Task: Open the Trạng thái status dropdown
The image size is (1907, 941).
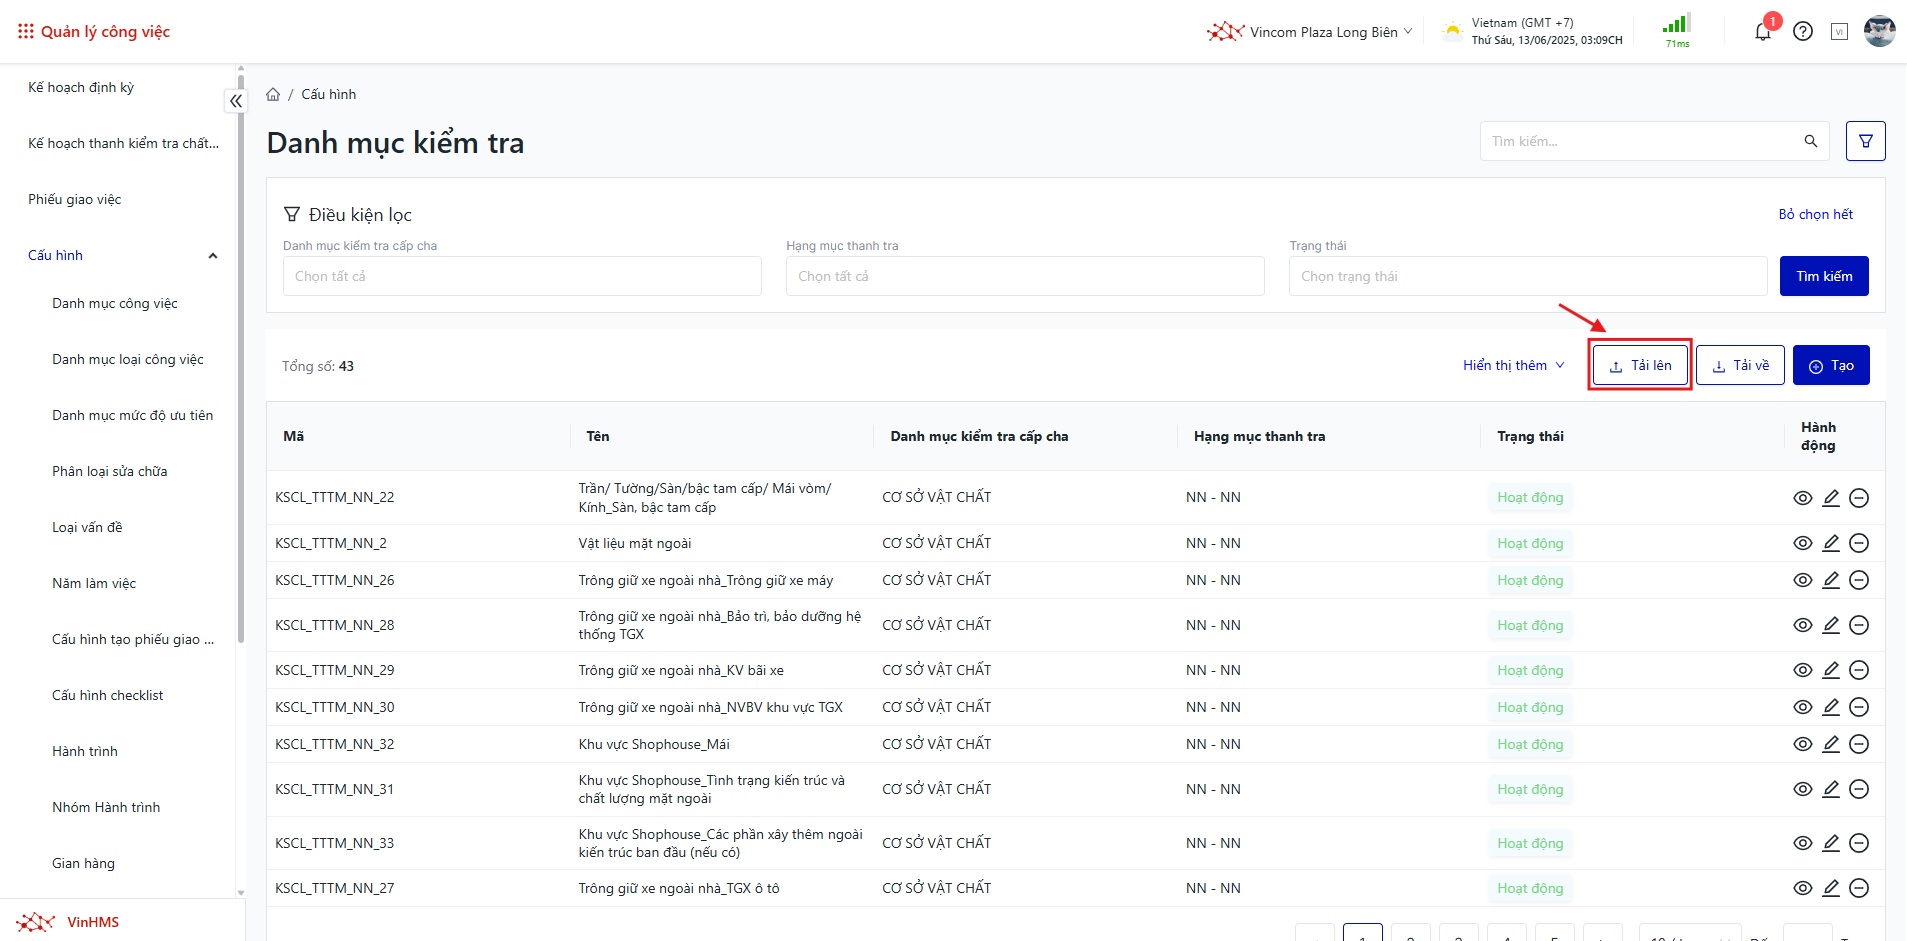Action: click(1527, 276)
